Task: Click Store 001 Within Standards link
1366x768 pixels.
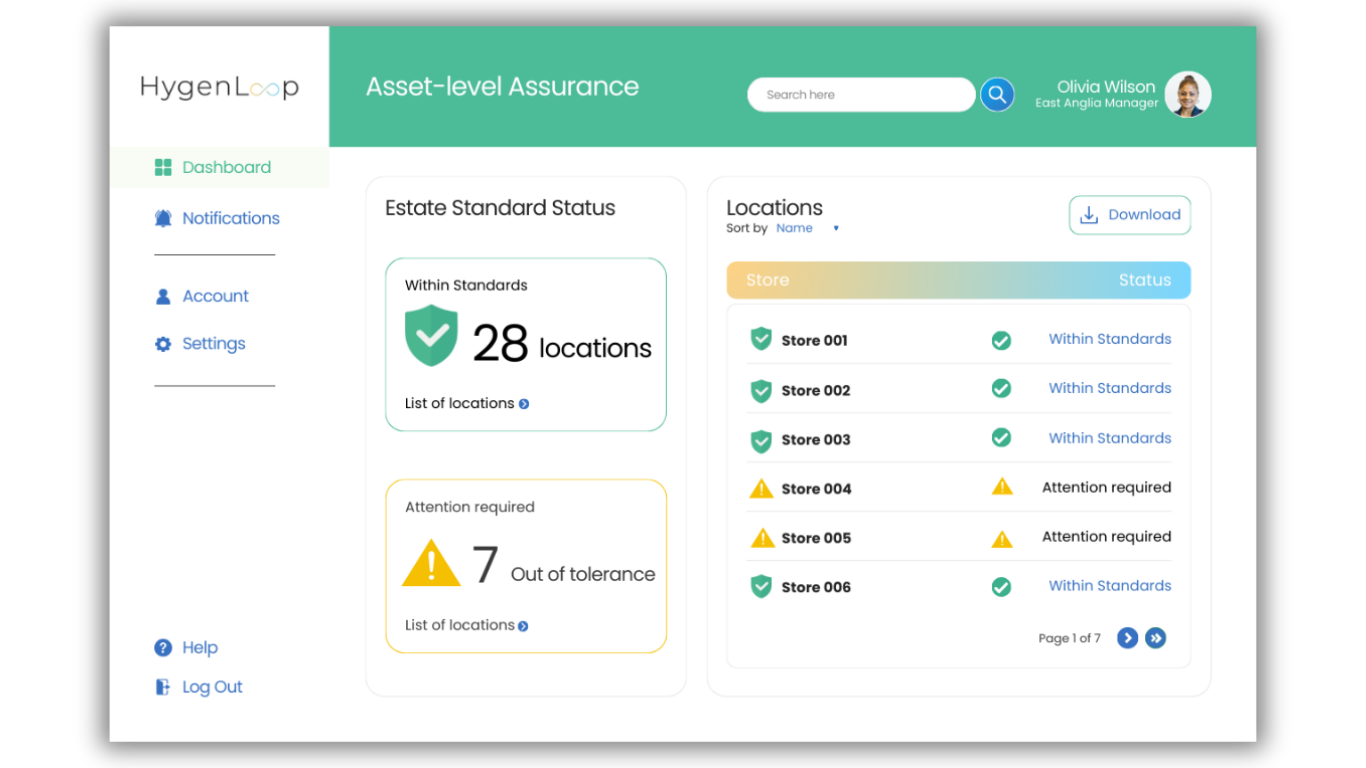Action: point(1109,339)
